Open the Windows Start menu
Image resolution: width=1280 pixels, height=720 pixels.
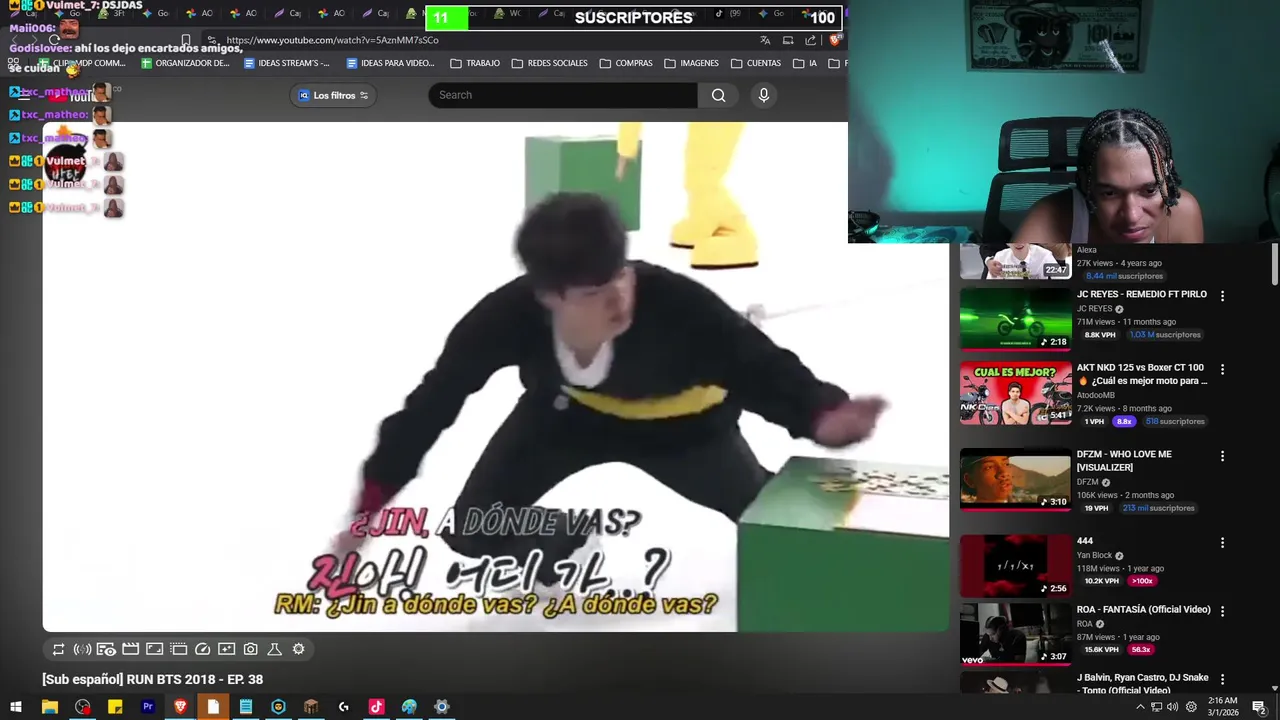click(16, 707)
